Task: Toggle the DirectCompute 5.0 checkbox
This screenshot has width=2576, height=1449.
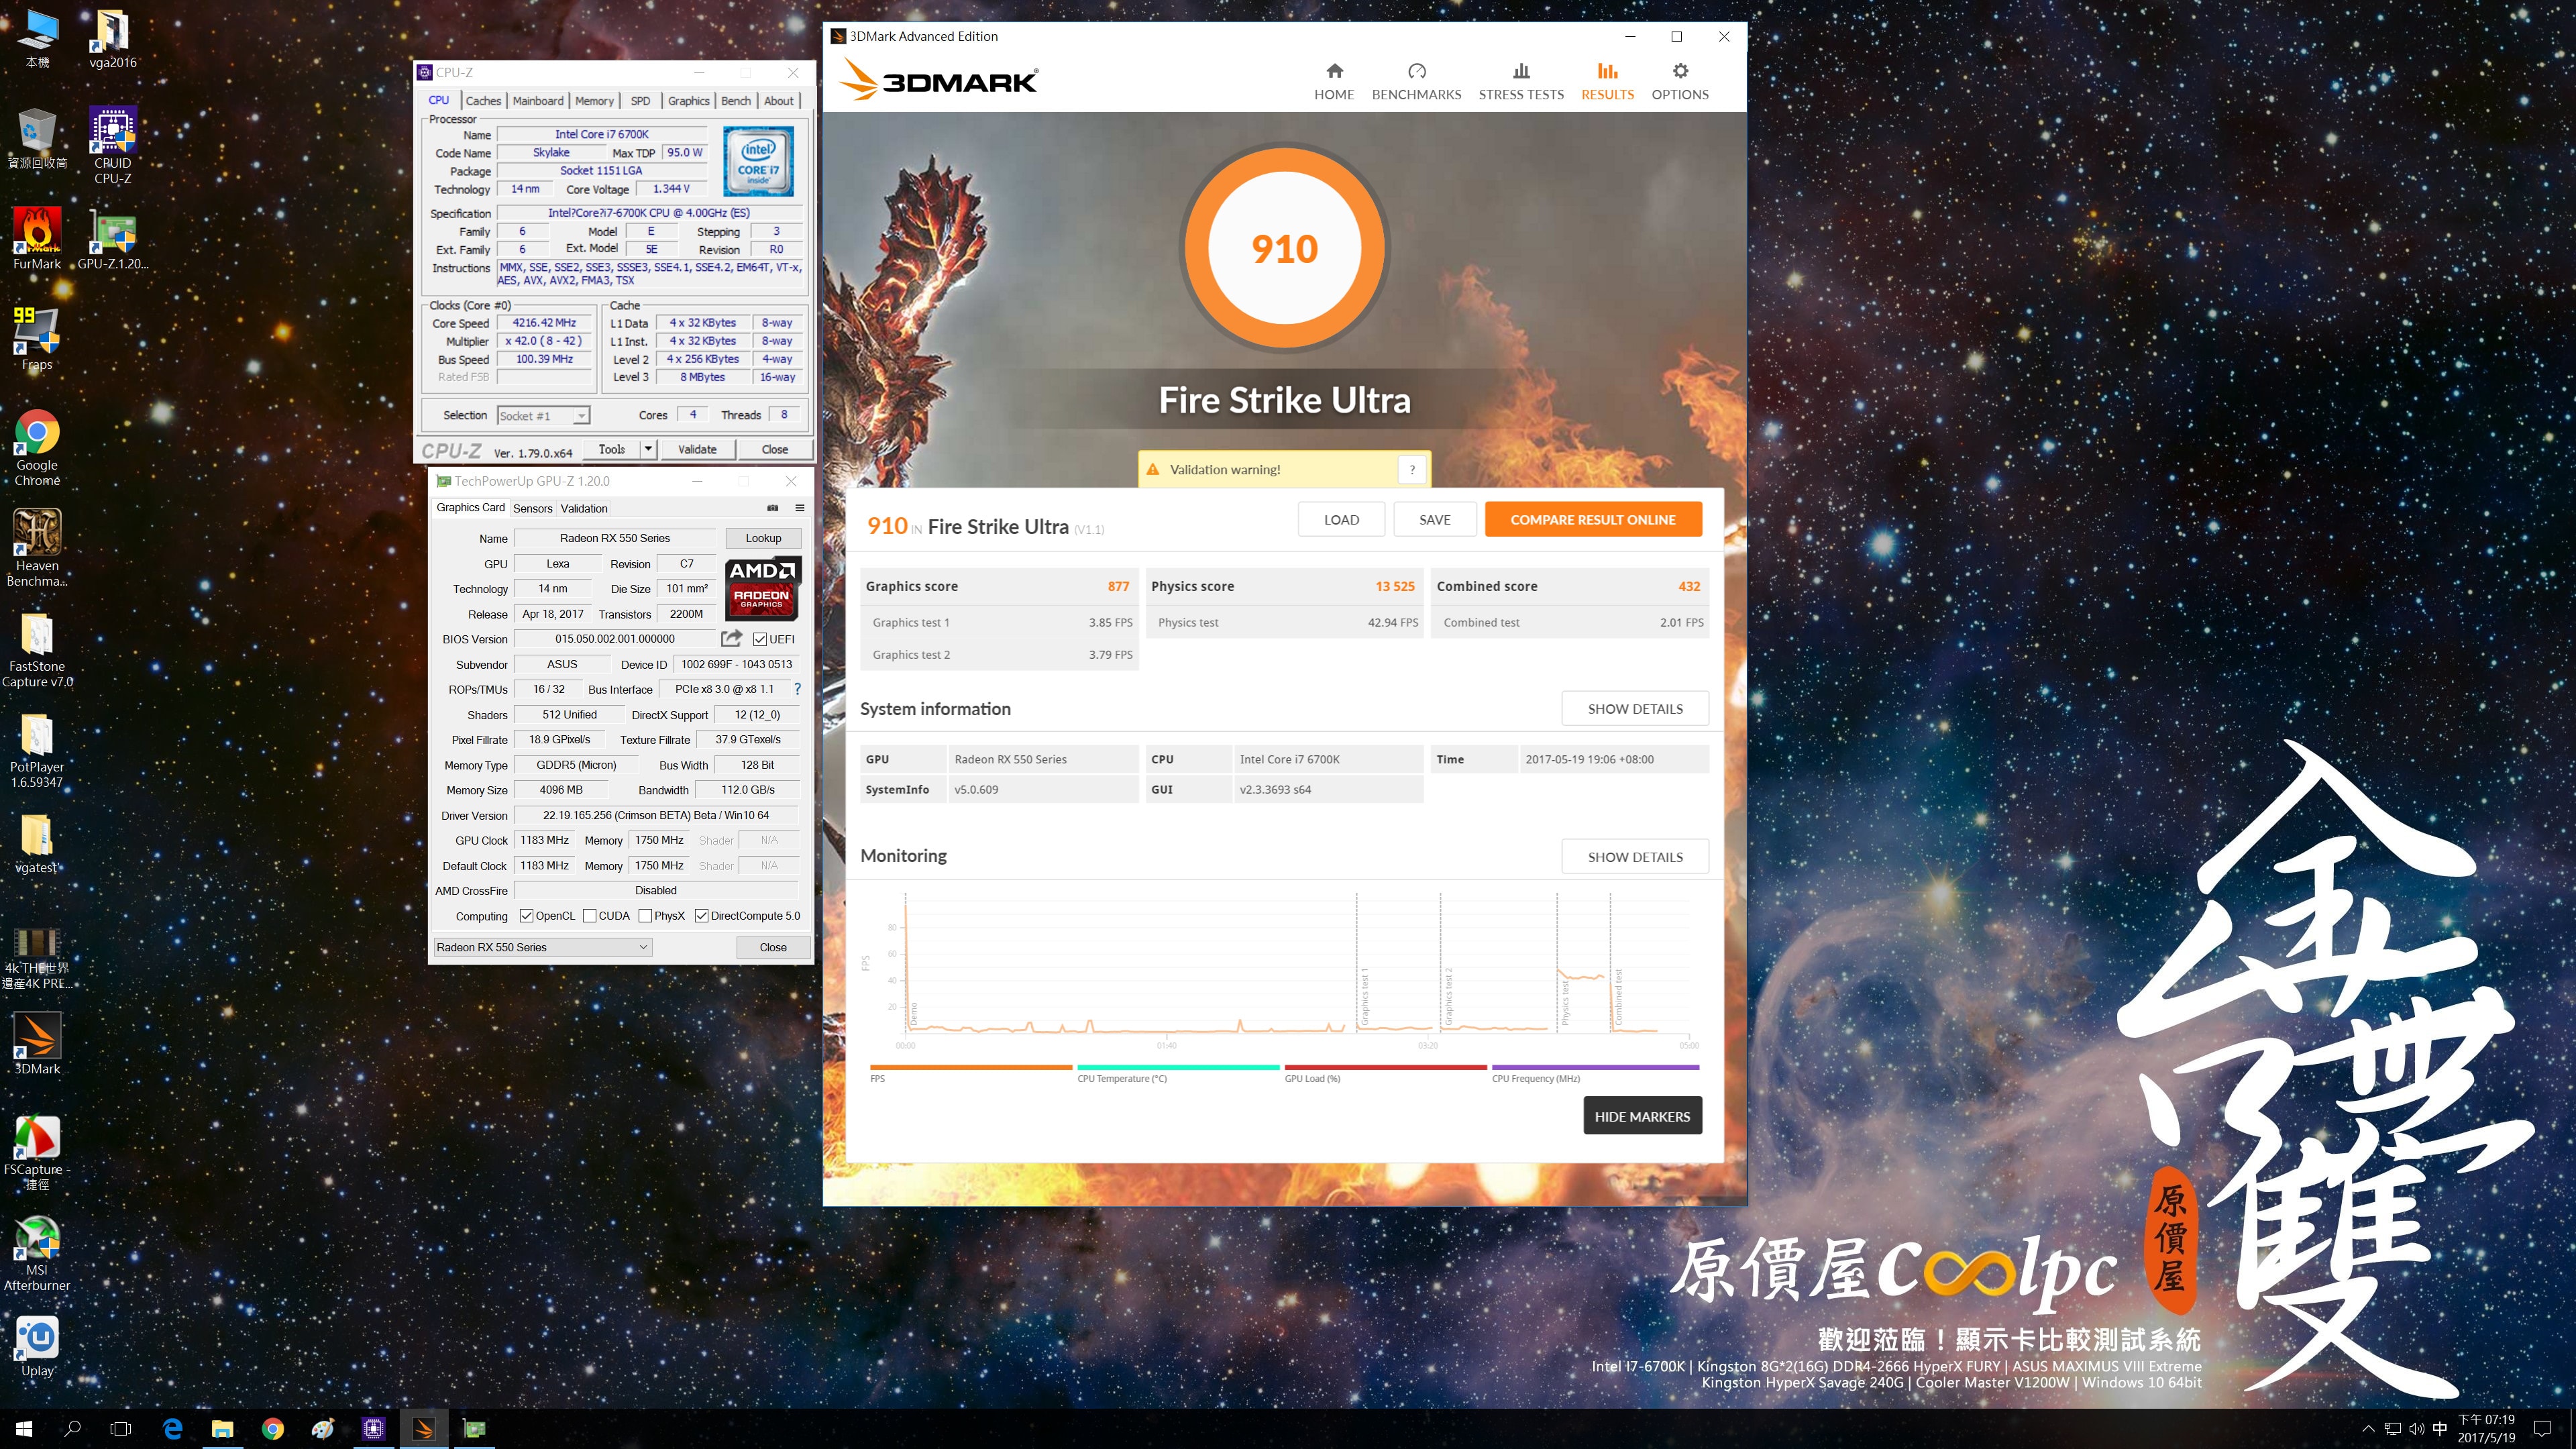Action: 701,916
